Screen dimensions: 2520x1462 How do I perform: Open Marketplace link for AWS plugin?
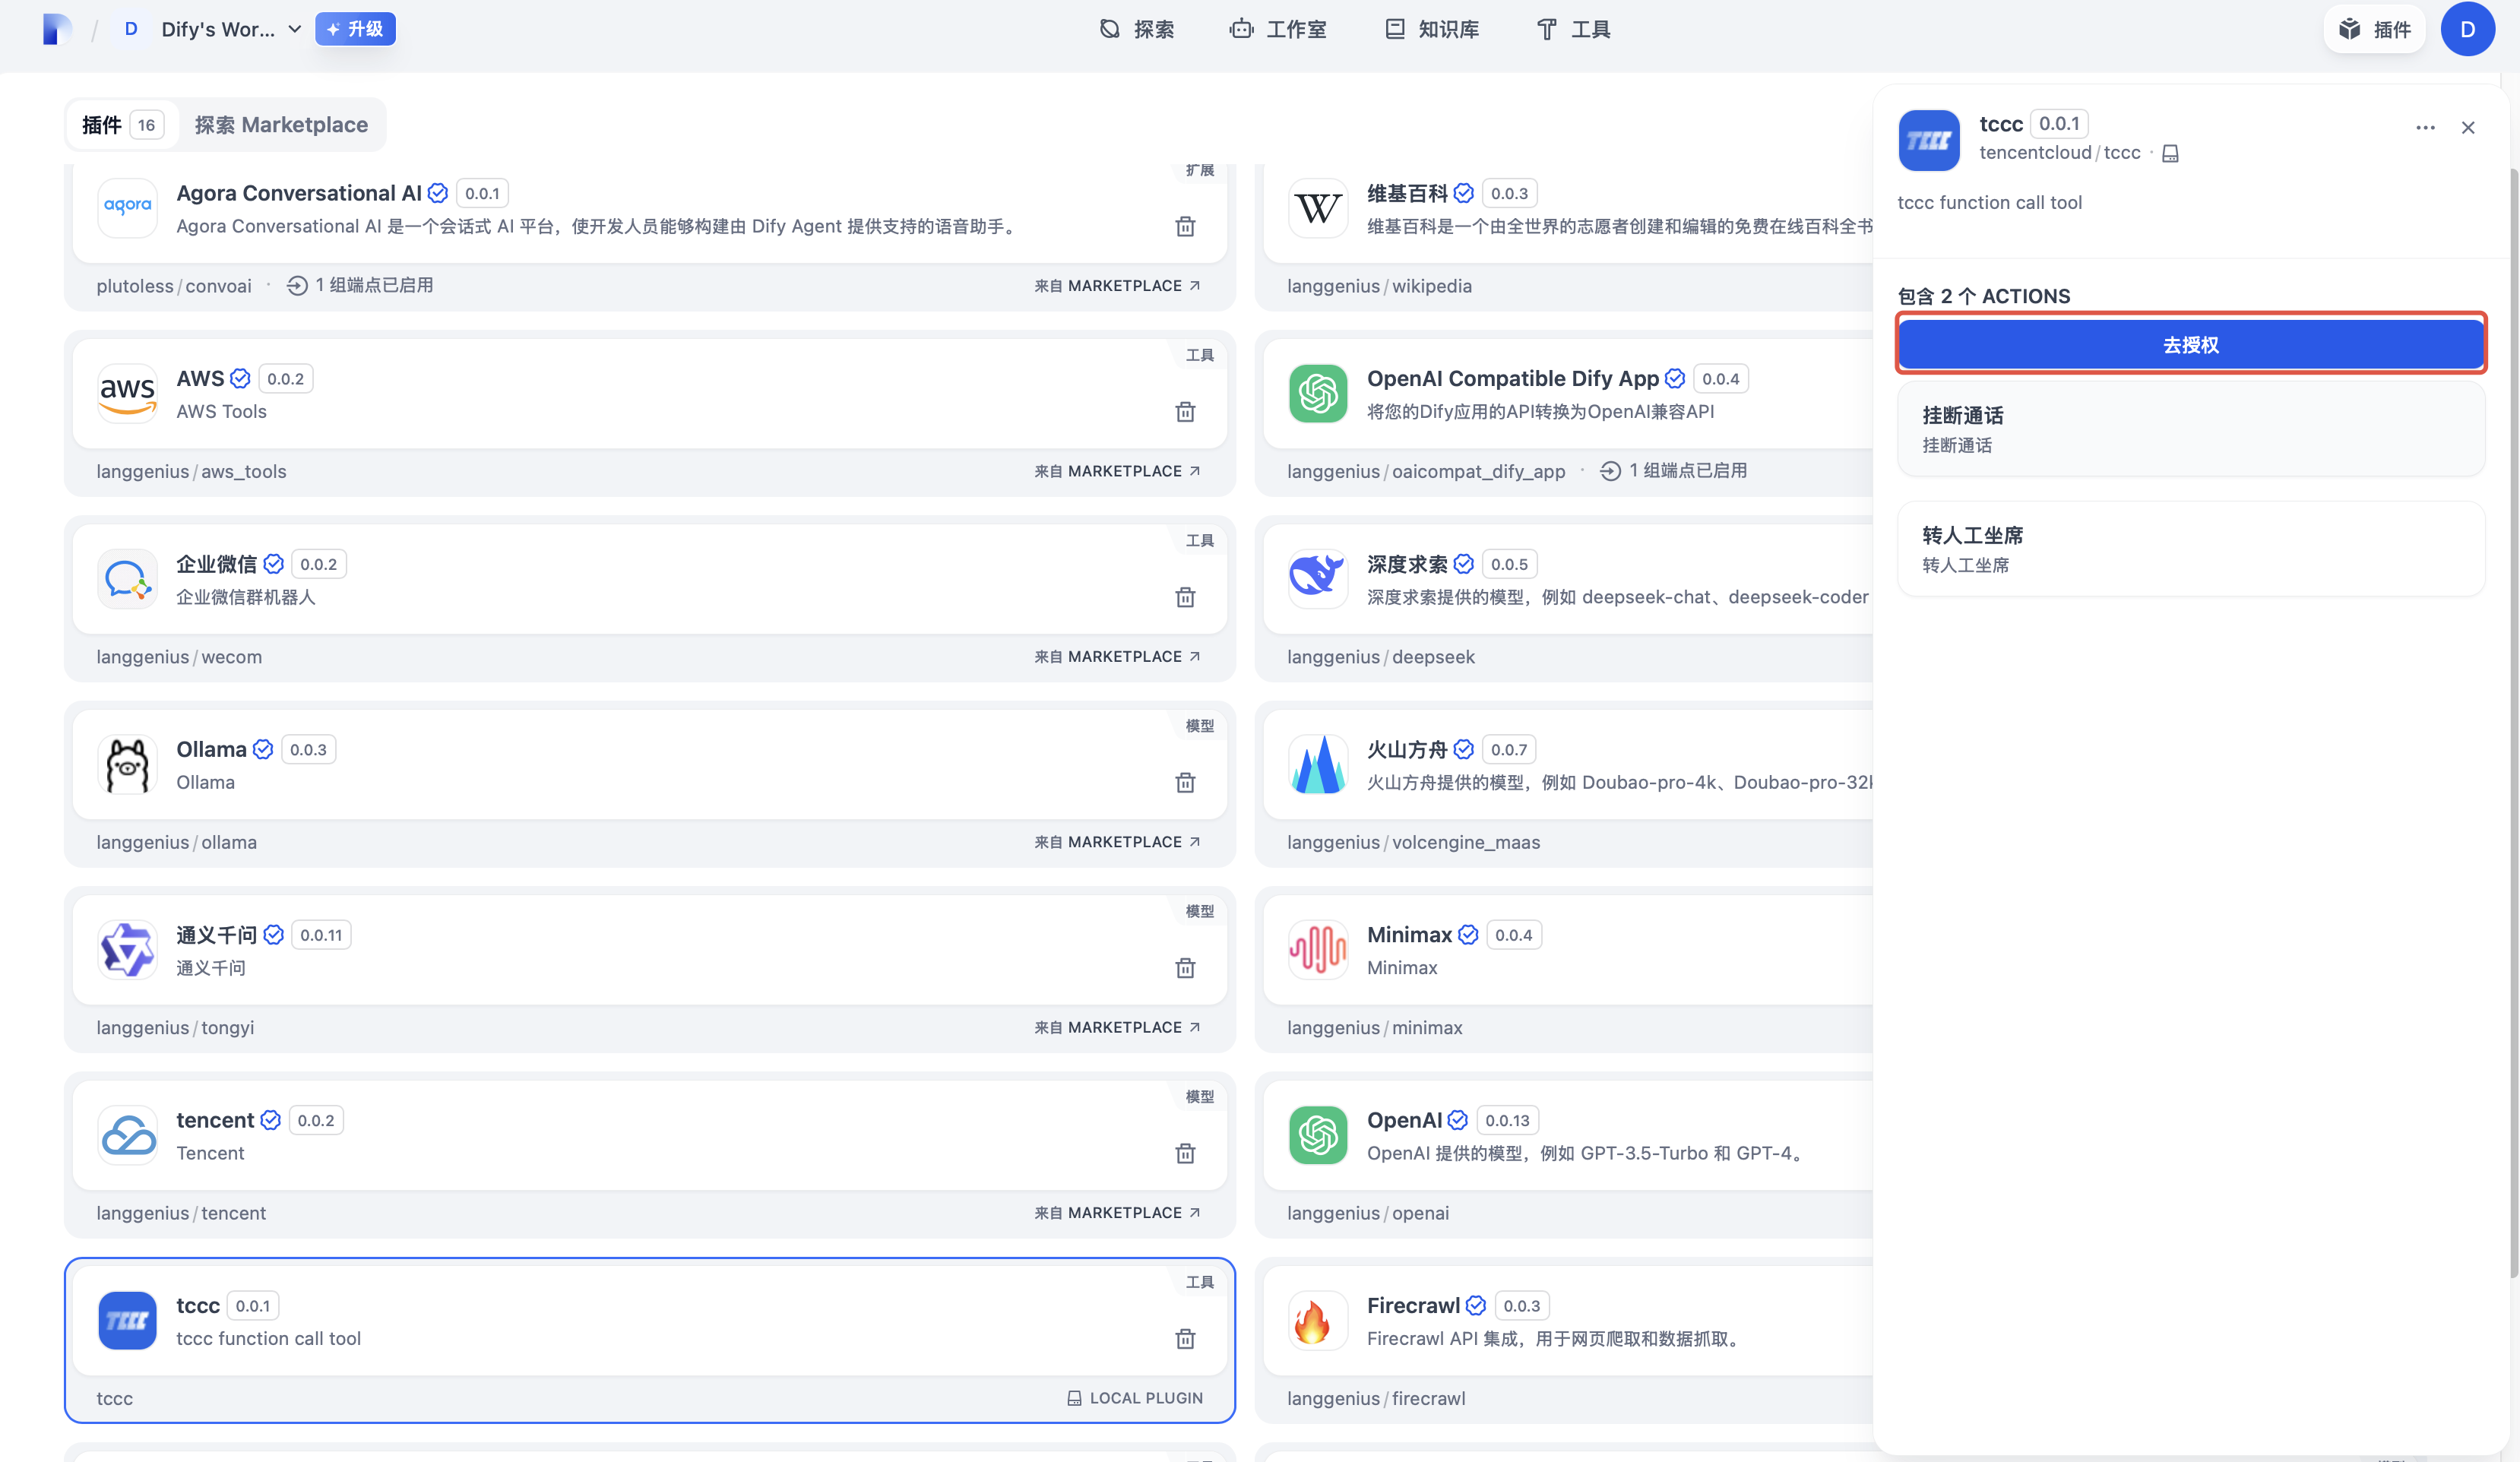1117,471
